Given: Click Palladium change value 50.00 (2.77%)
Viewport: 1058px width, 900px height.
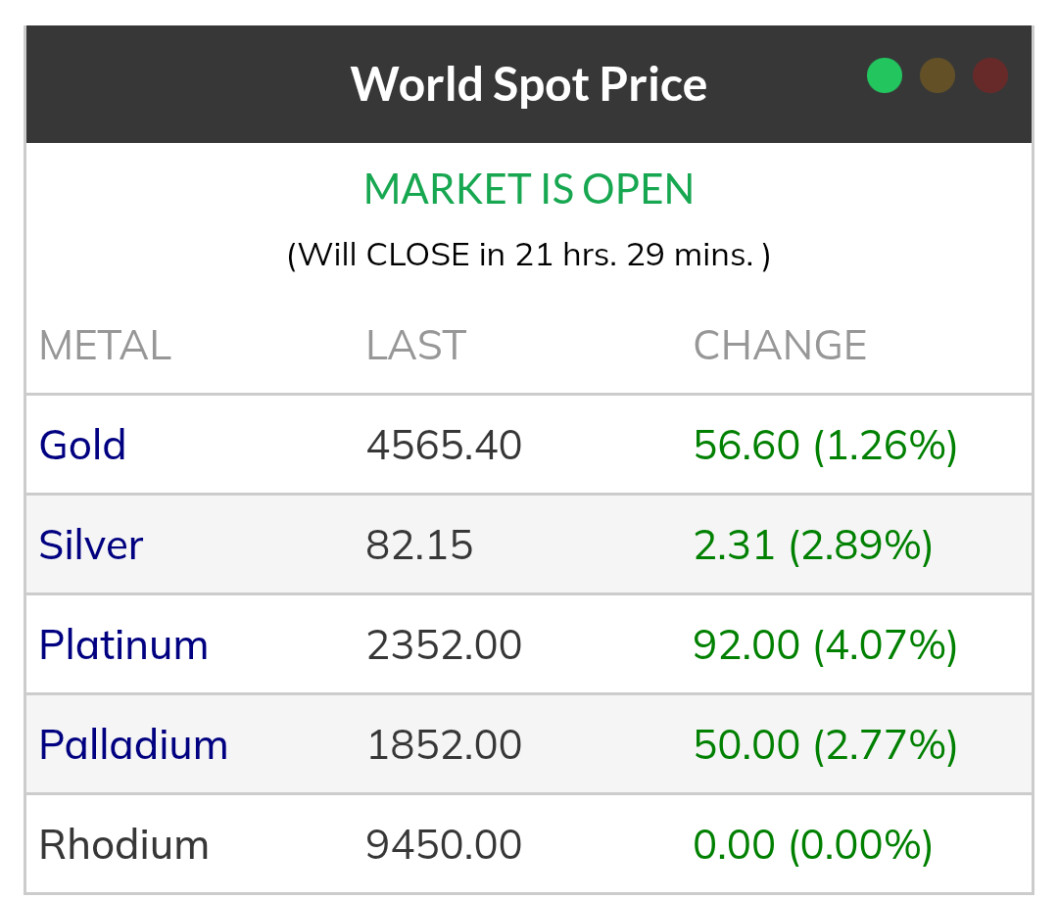Looking at the screenshot, I should click(x=826, y=745).
